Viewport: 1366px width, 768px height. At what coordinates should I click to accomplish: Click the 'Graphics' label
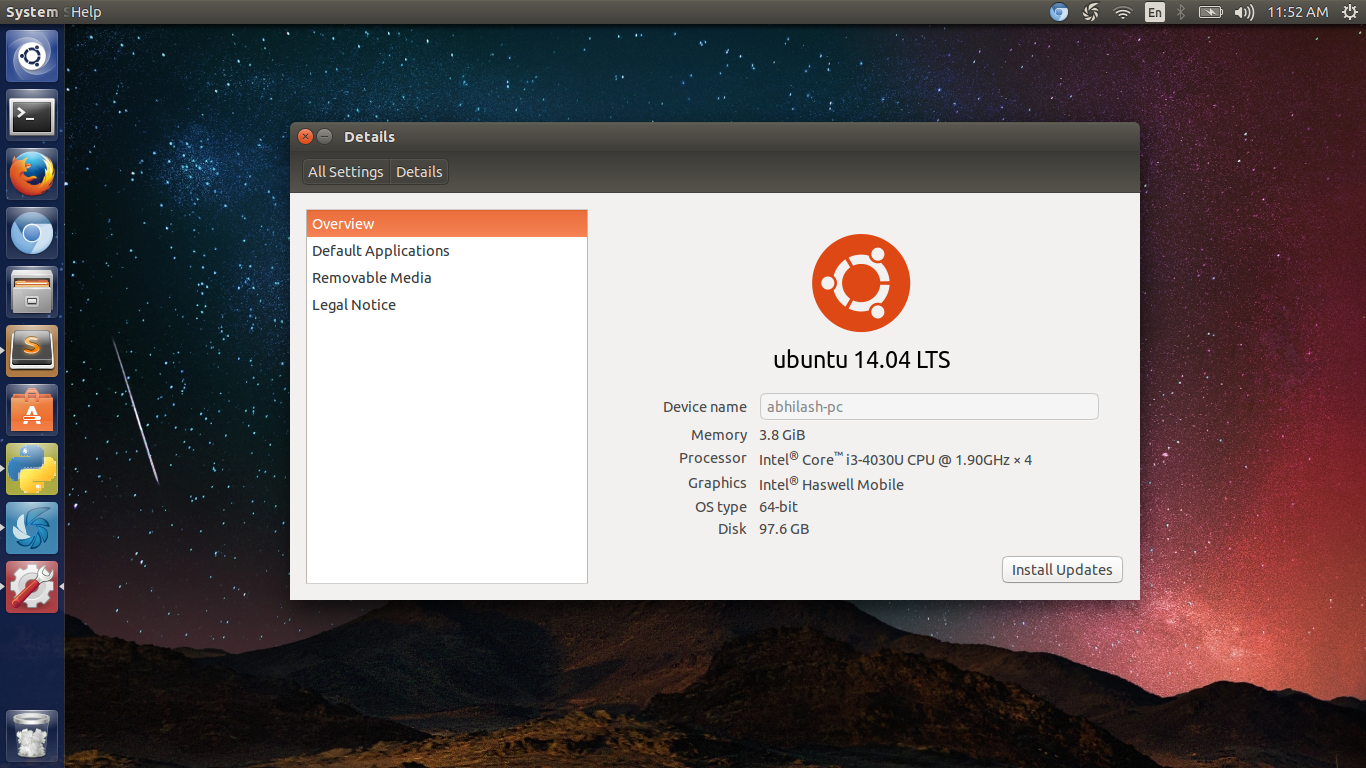point(717,483)
